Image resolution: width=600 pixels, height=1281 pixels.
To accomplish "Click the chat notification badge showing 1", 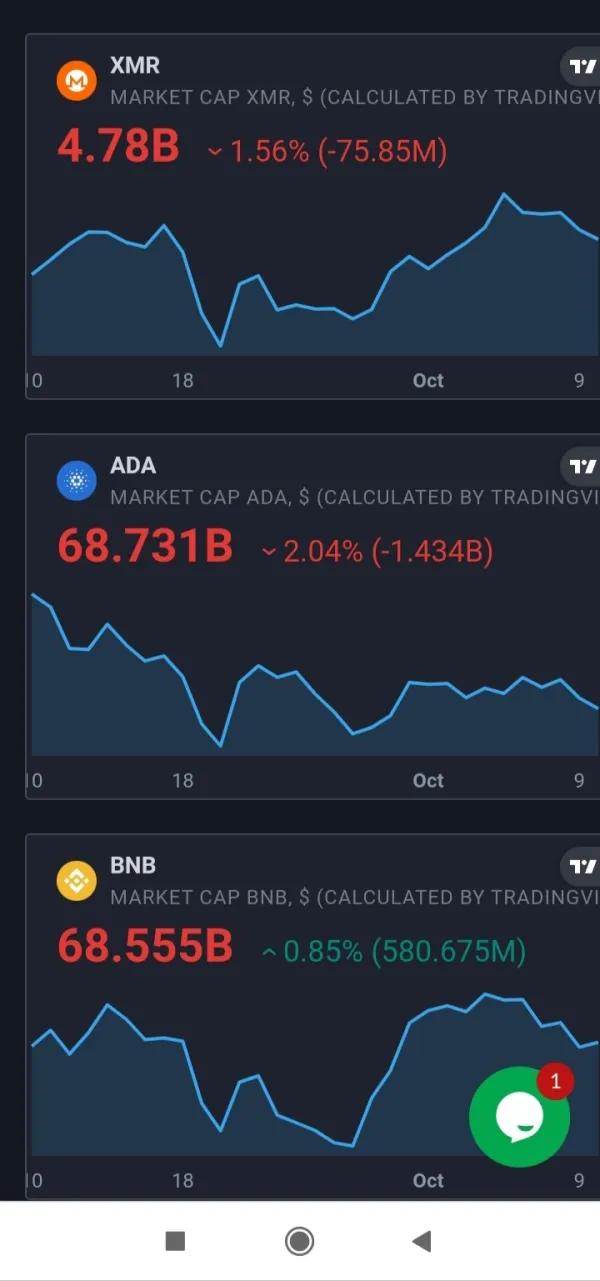I will pyautogui.click(x=555, y=1082).
